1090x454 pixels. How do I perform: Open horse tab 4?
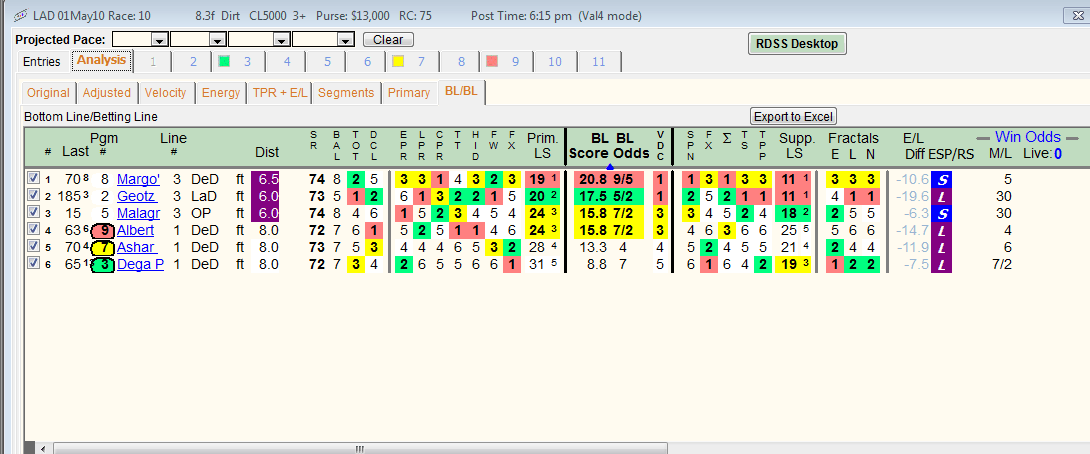coord(287,62)
